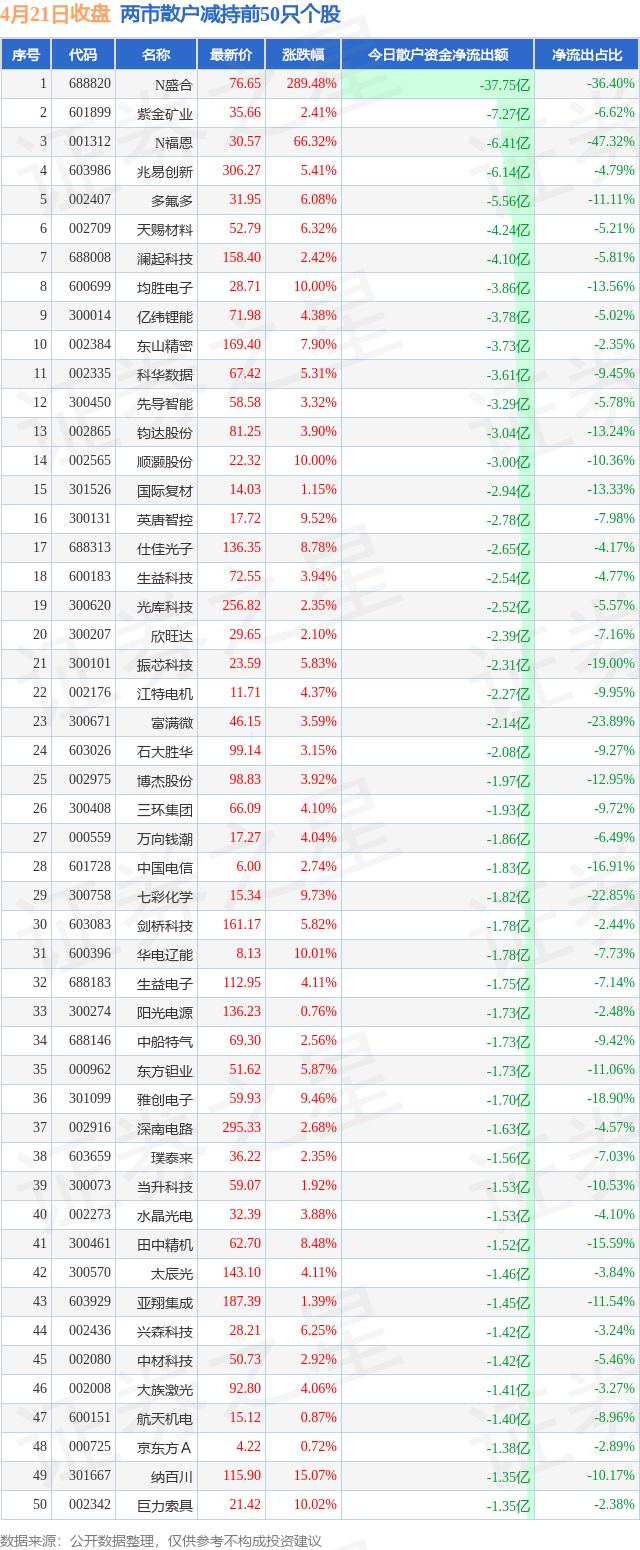Select stock code 301526
The width and height of the screenshot is (640, 1550).
pyautogui.click(x=91, y=490)
